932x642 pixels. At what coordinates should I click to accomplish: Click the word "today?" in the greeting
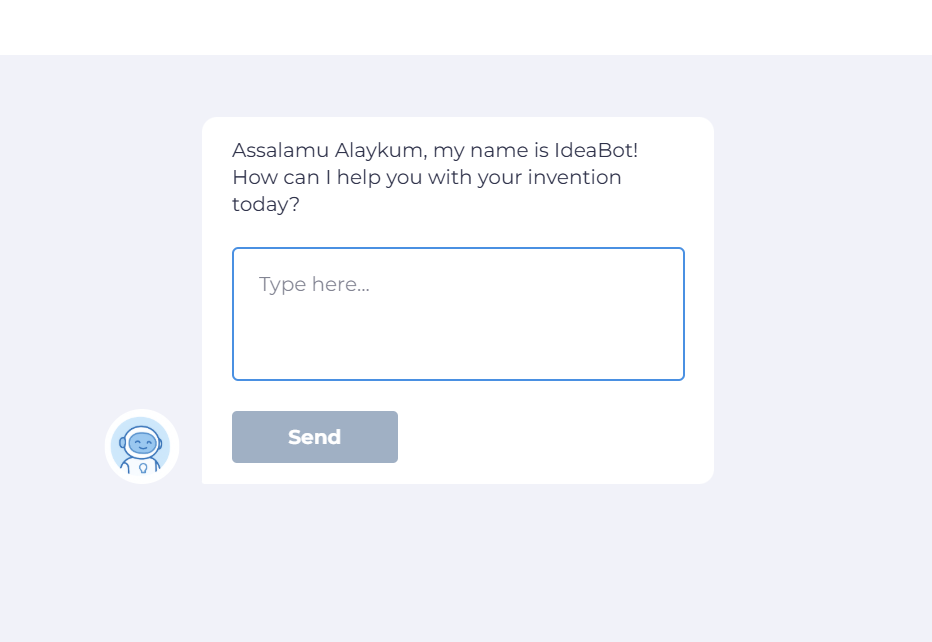point(266,204)
